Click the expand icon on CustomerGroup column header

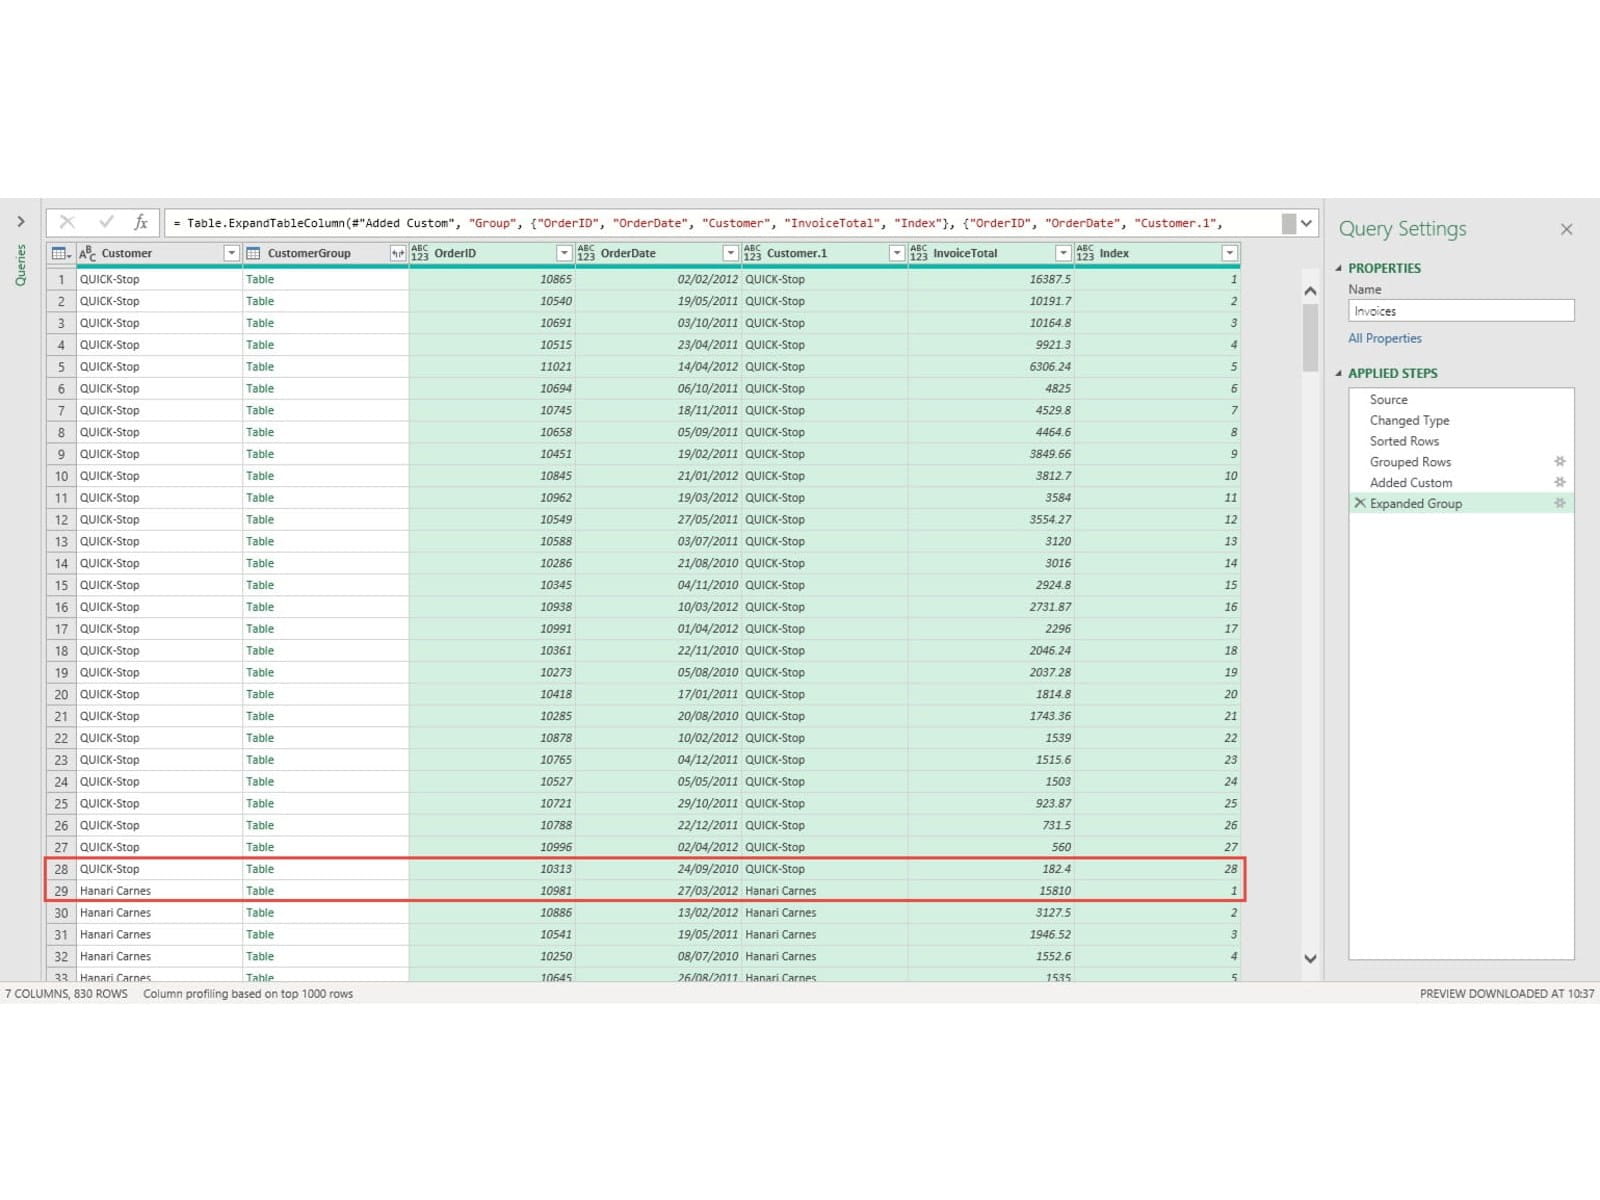(398, 254)
